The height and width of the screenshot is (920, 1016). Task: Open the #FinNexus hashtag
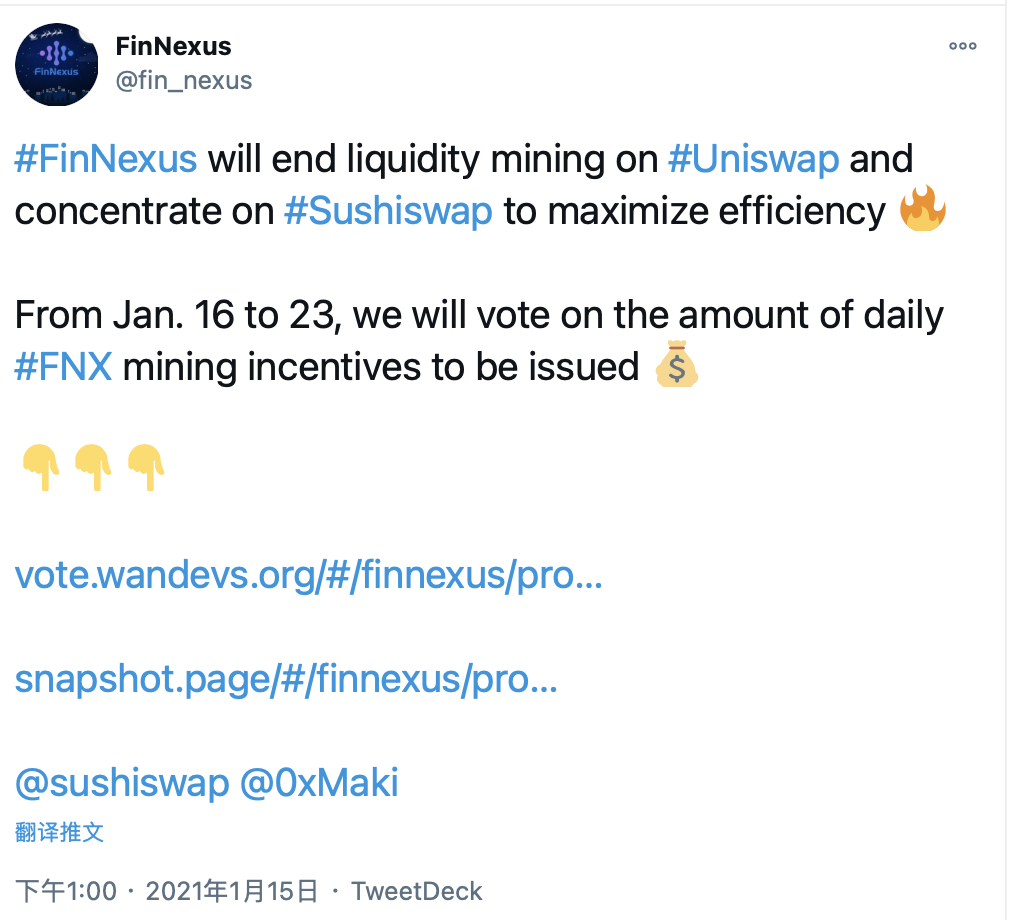coord(106,159)
